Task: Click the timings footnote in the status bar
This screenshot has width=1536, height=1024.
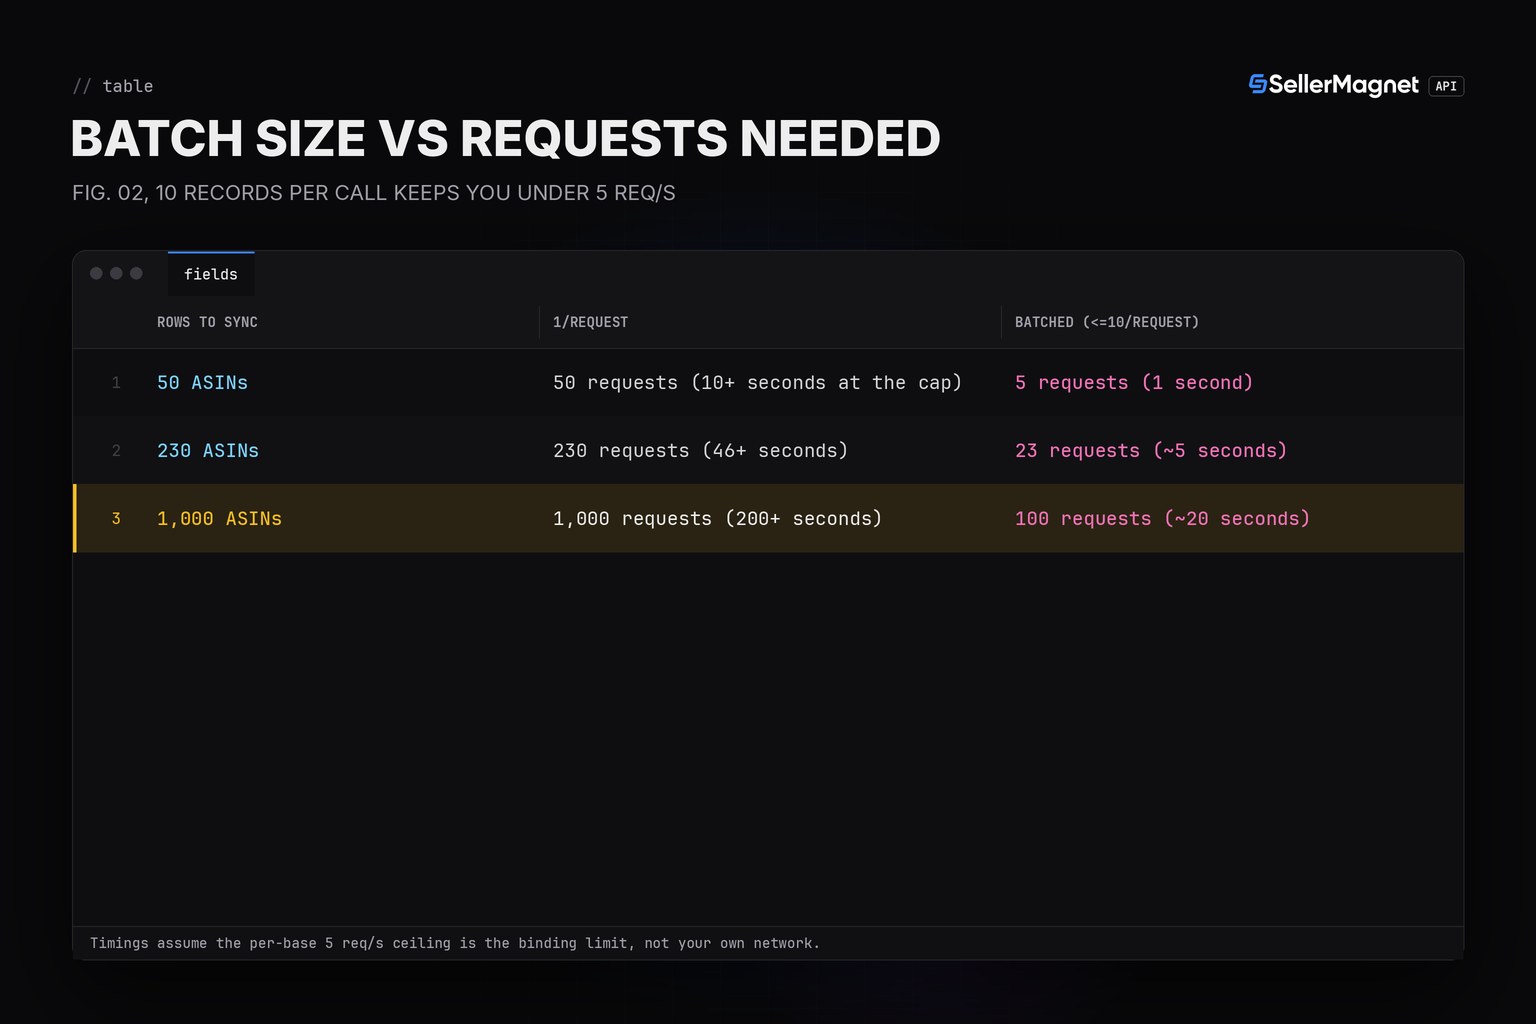Action: [x=455, y=943]
